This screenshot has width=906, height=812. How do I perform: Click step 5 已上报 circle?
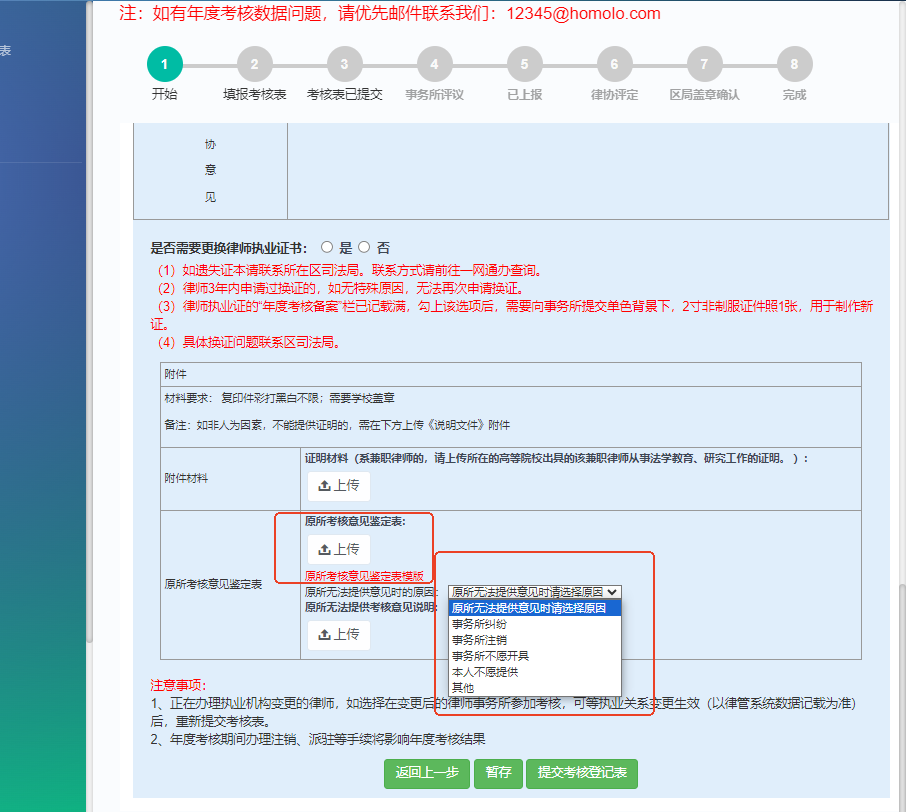524,65
